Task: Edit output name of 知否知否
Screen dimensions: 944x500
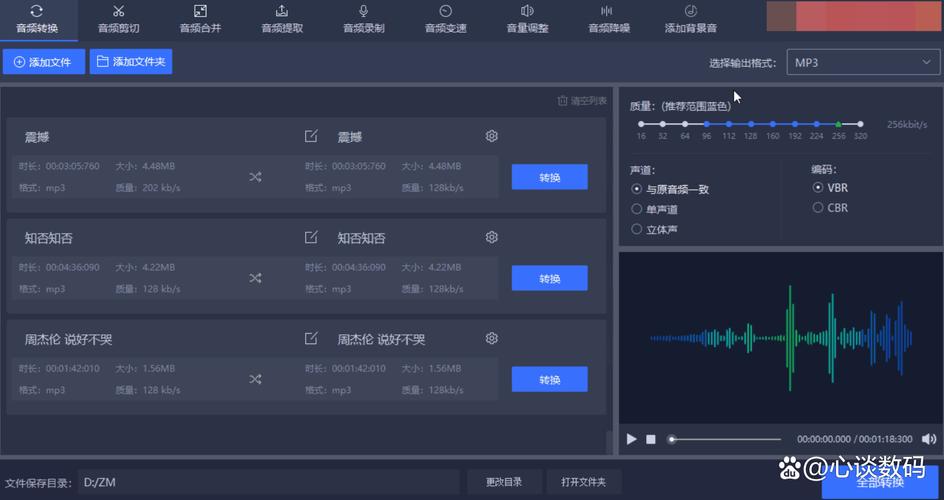Action: tap(311, 237)
